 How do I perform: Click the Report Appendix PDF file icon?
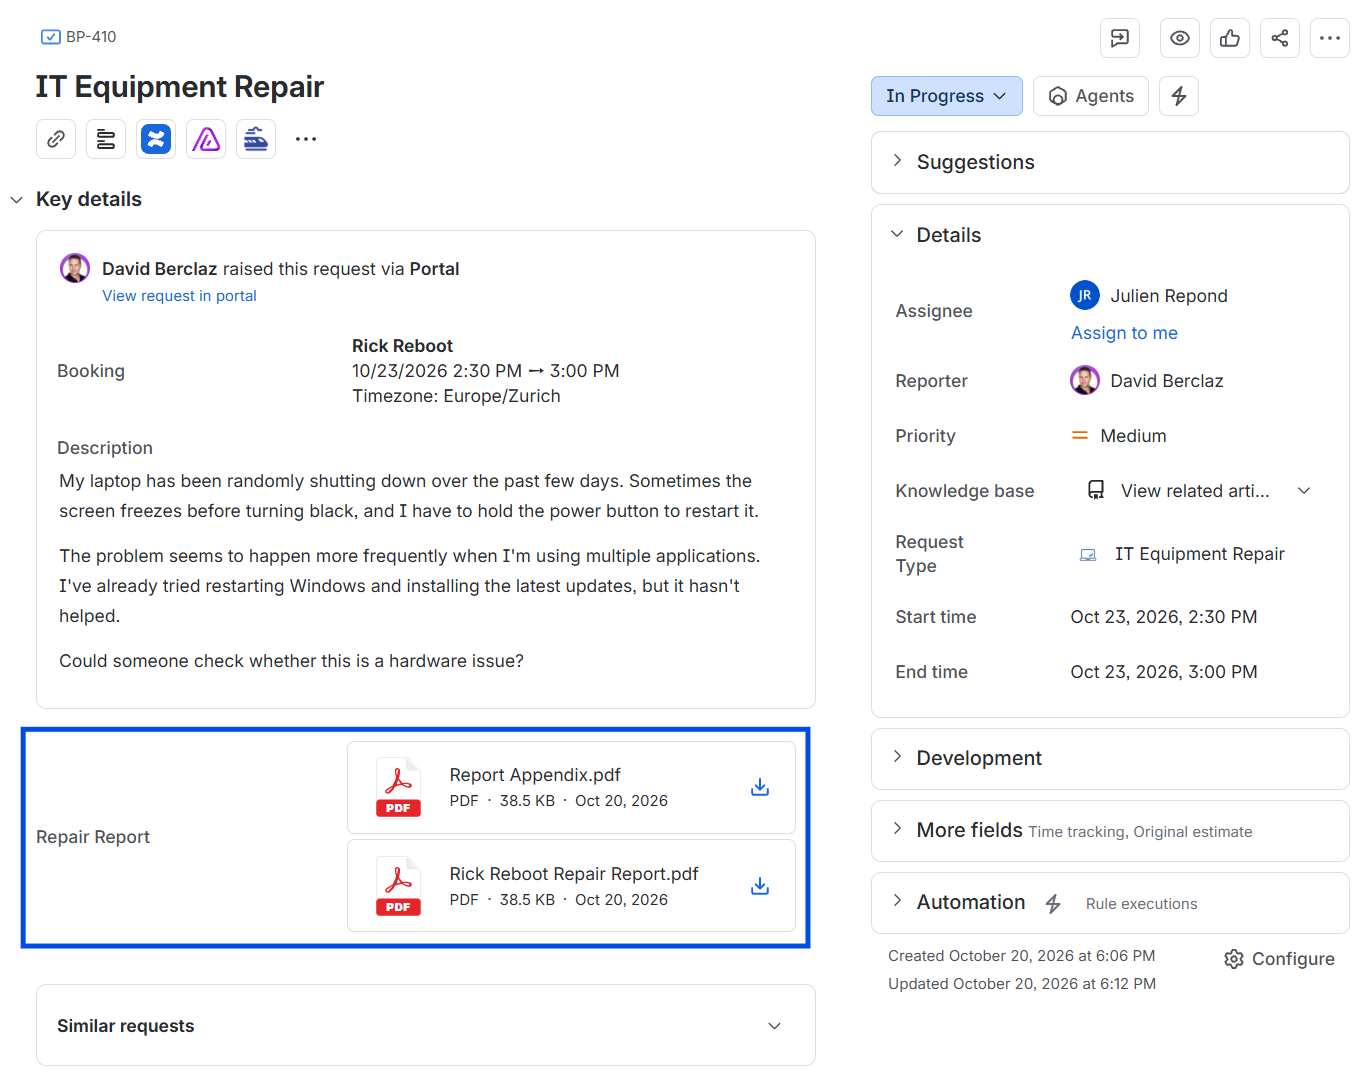398,788
